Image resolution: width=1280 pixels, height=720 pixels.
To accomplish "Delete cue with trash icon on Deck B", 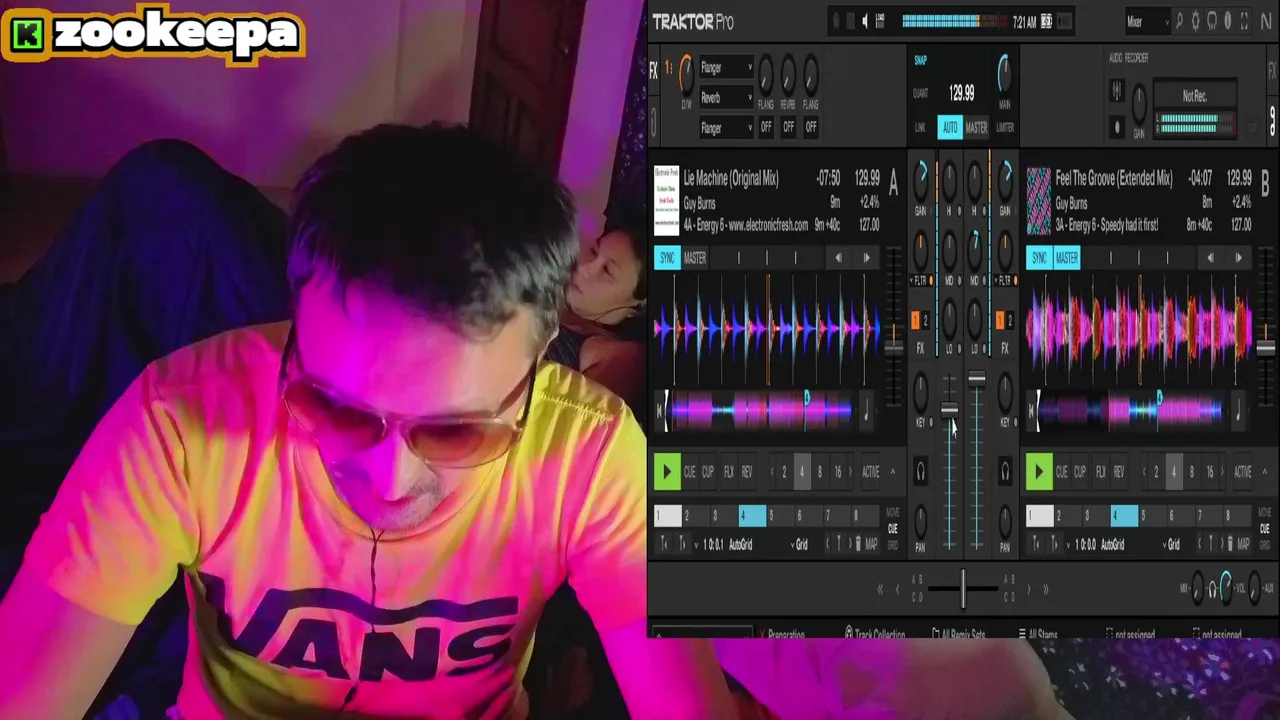I will (1229, 544).
